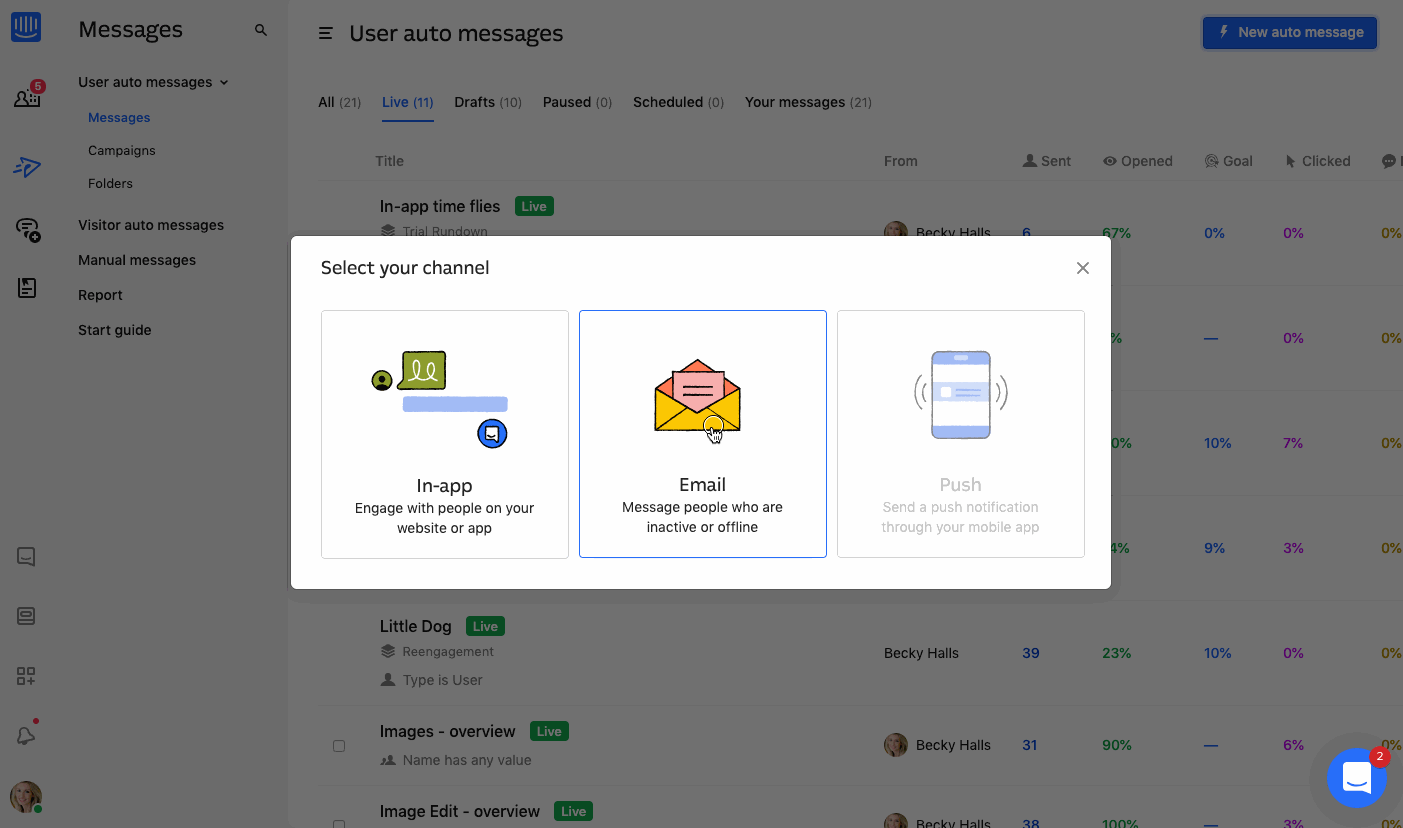Choose the Email channel card
1403x828 pixels.
tap(702, 433)
